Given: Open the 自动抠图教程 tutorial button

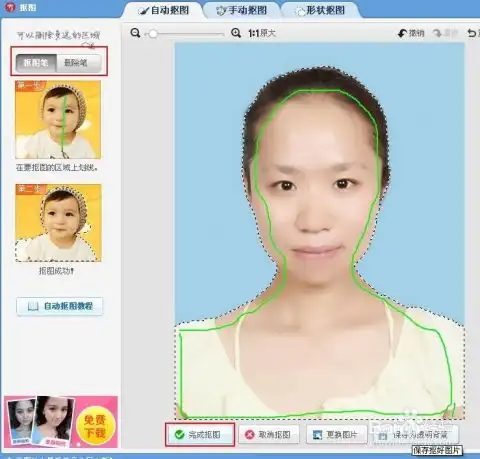Looking at the screenshot, I should [x=60, y=306].
